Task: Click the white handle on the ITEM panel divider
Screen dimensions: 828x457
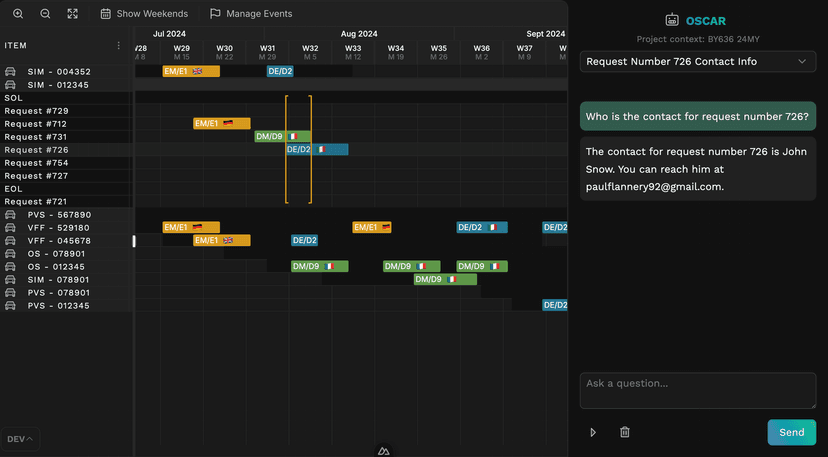Action: tap(134, 241)
